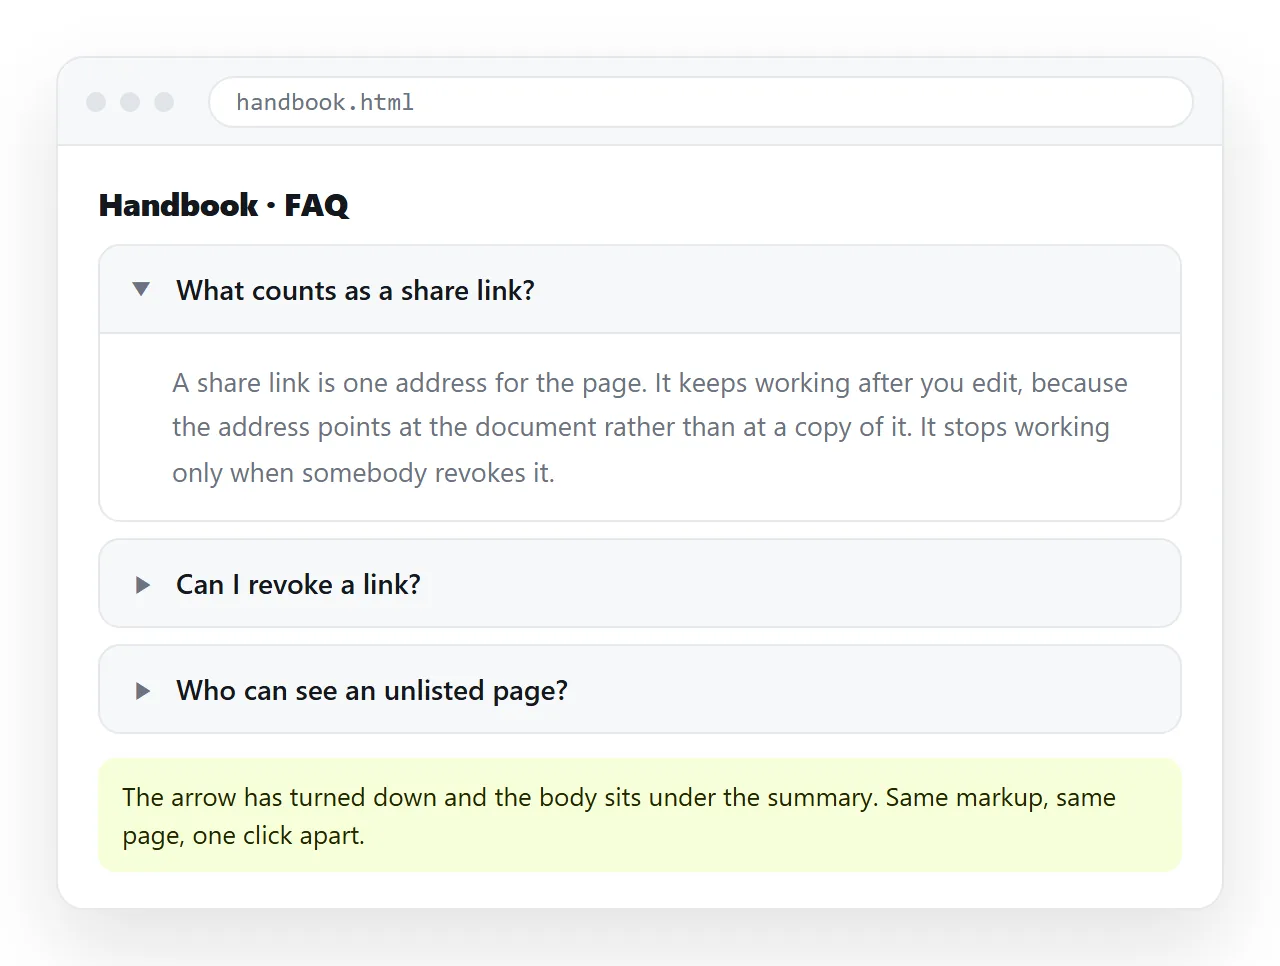Click empty area right of unlisted page row

870,690
